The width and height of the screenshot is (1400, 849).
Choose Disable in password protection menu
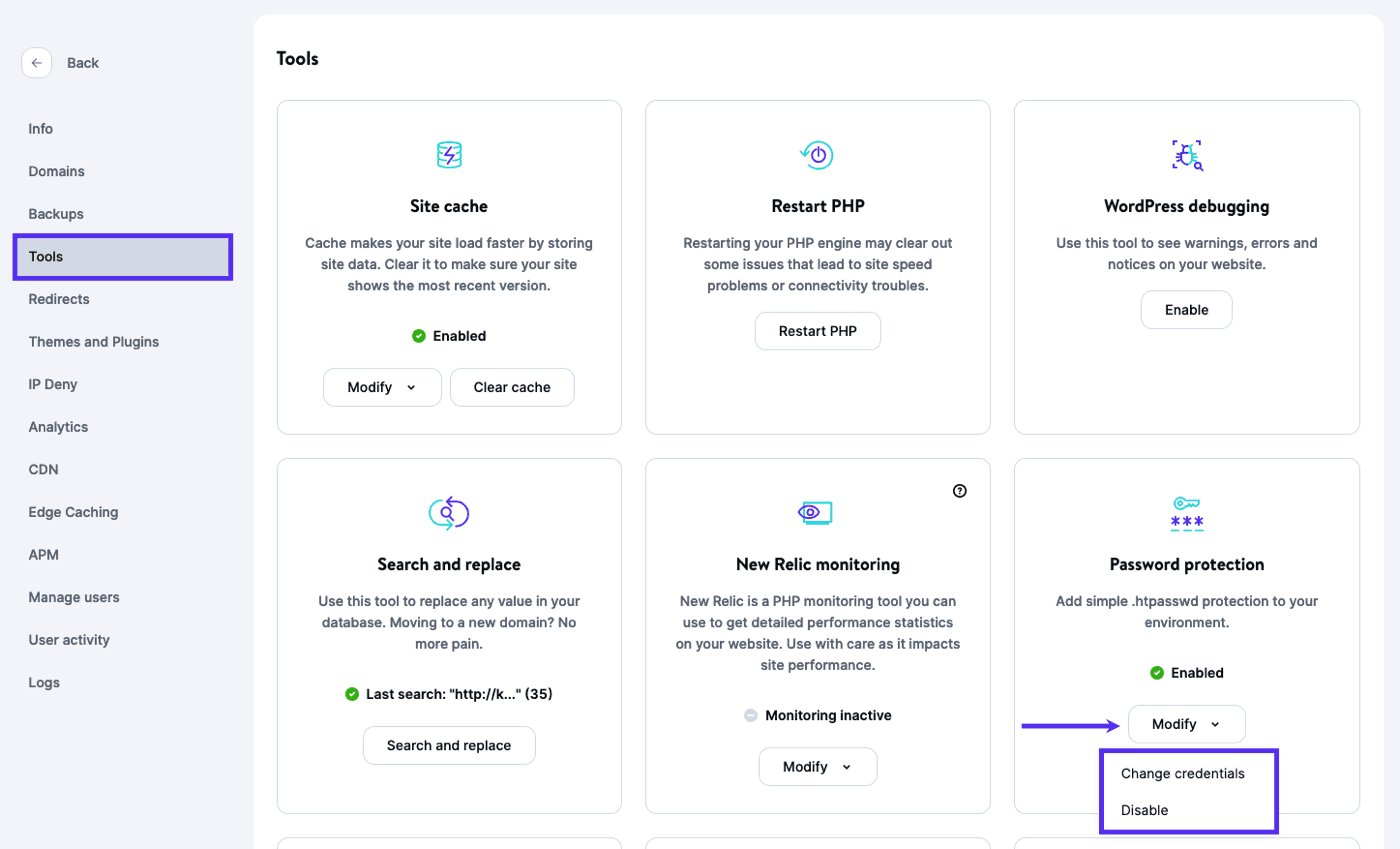point(1144,810)
